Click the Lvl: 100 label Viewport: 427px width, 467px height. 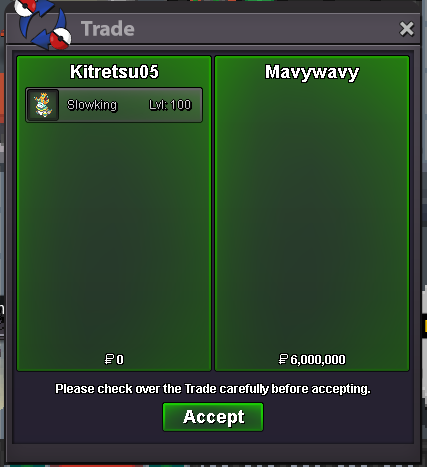(x=170, y=105)
